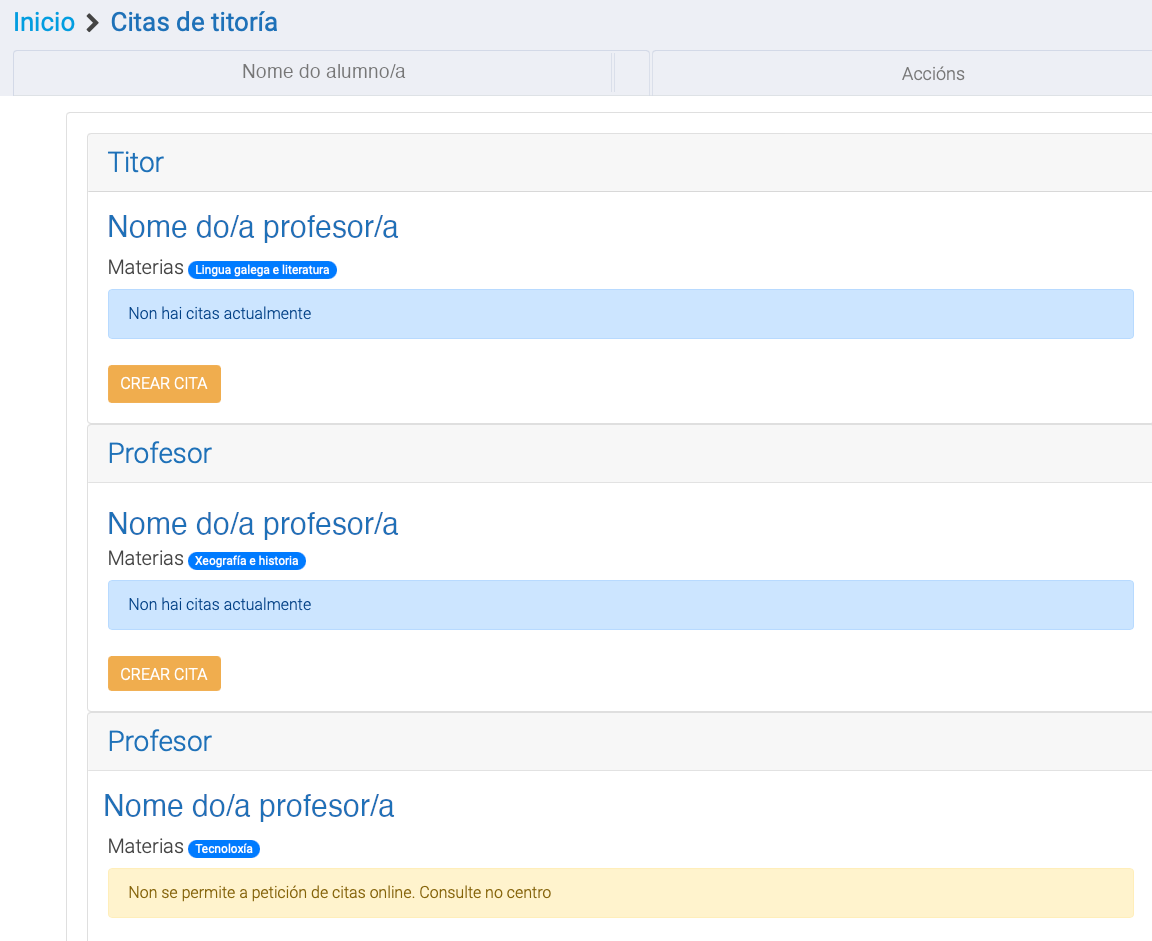Click the Profesor header above Xeografía e historia
The image size is (1152, 941).
[160, 453]
